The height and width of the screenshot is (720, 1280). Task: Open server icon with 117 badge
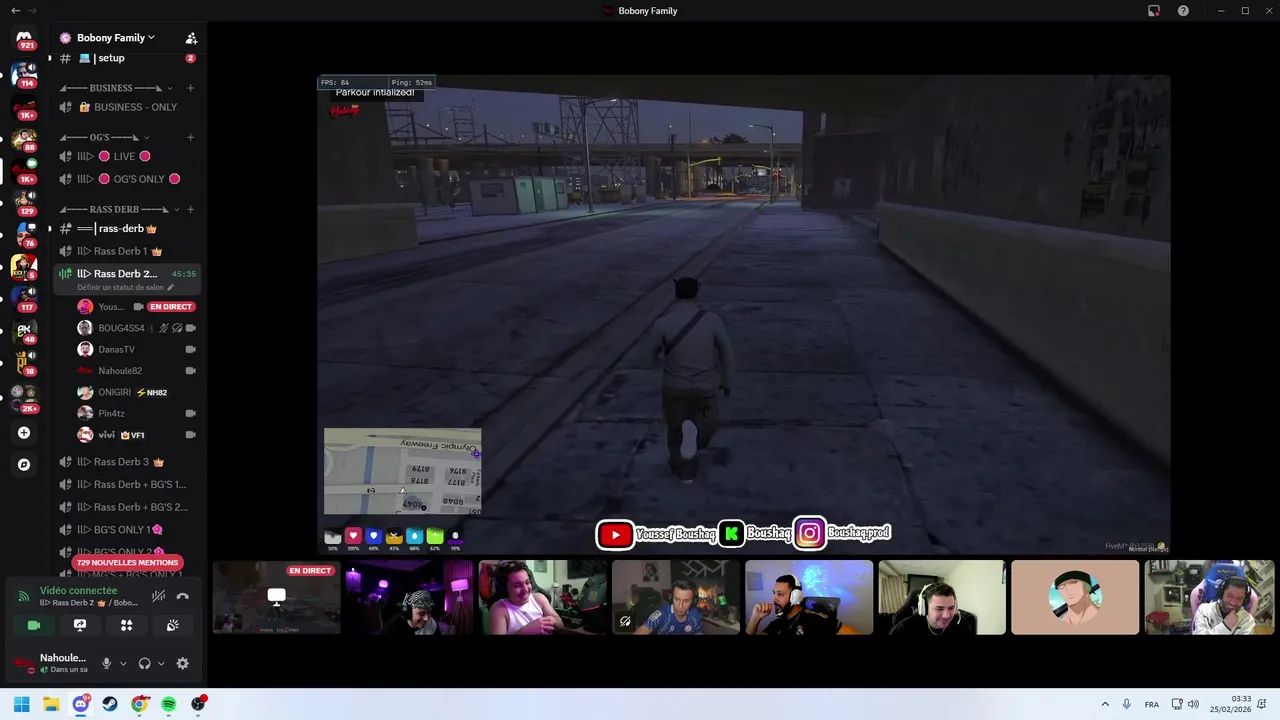click(24, 298)
